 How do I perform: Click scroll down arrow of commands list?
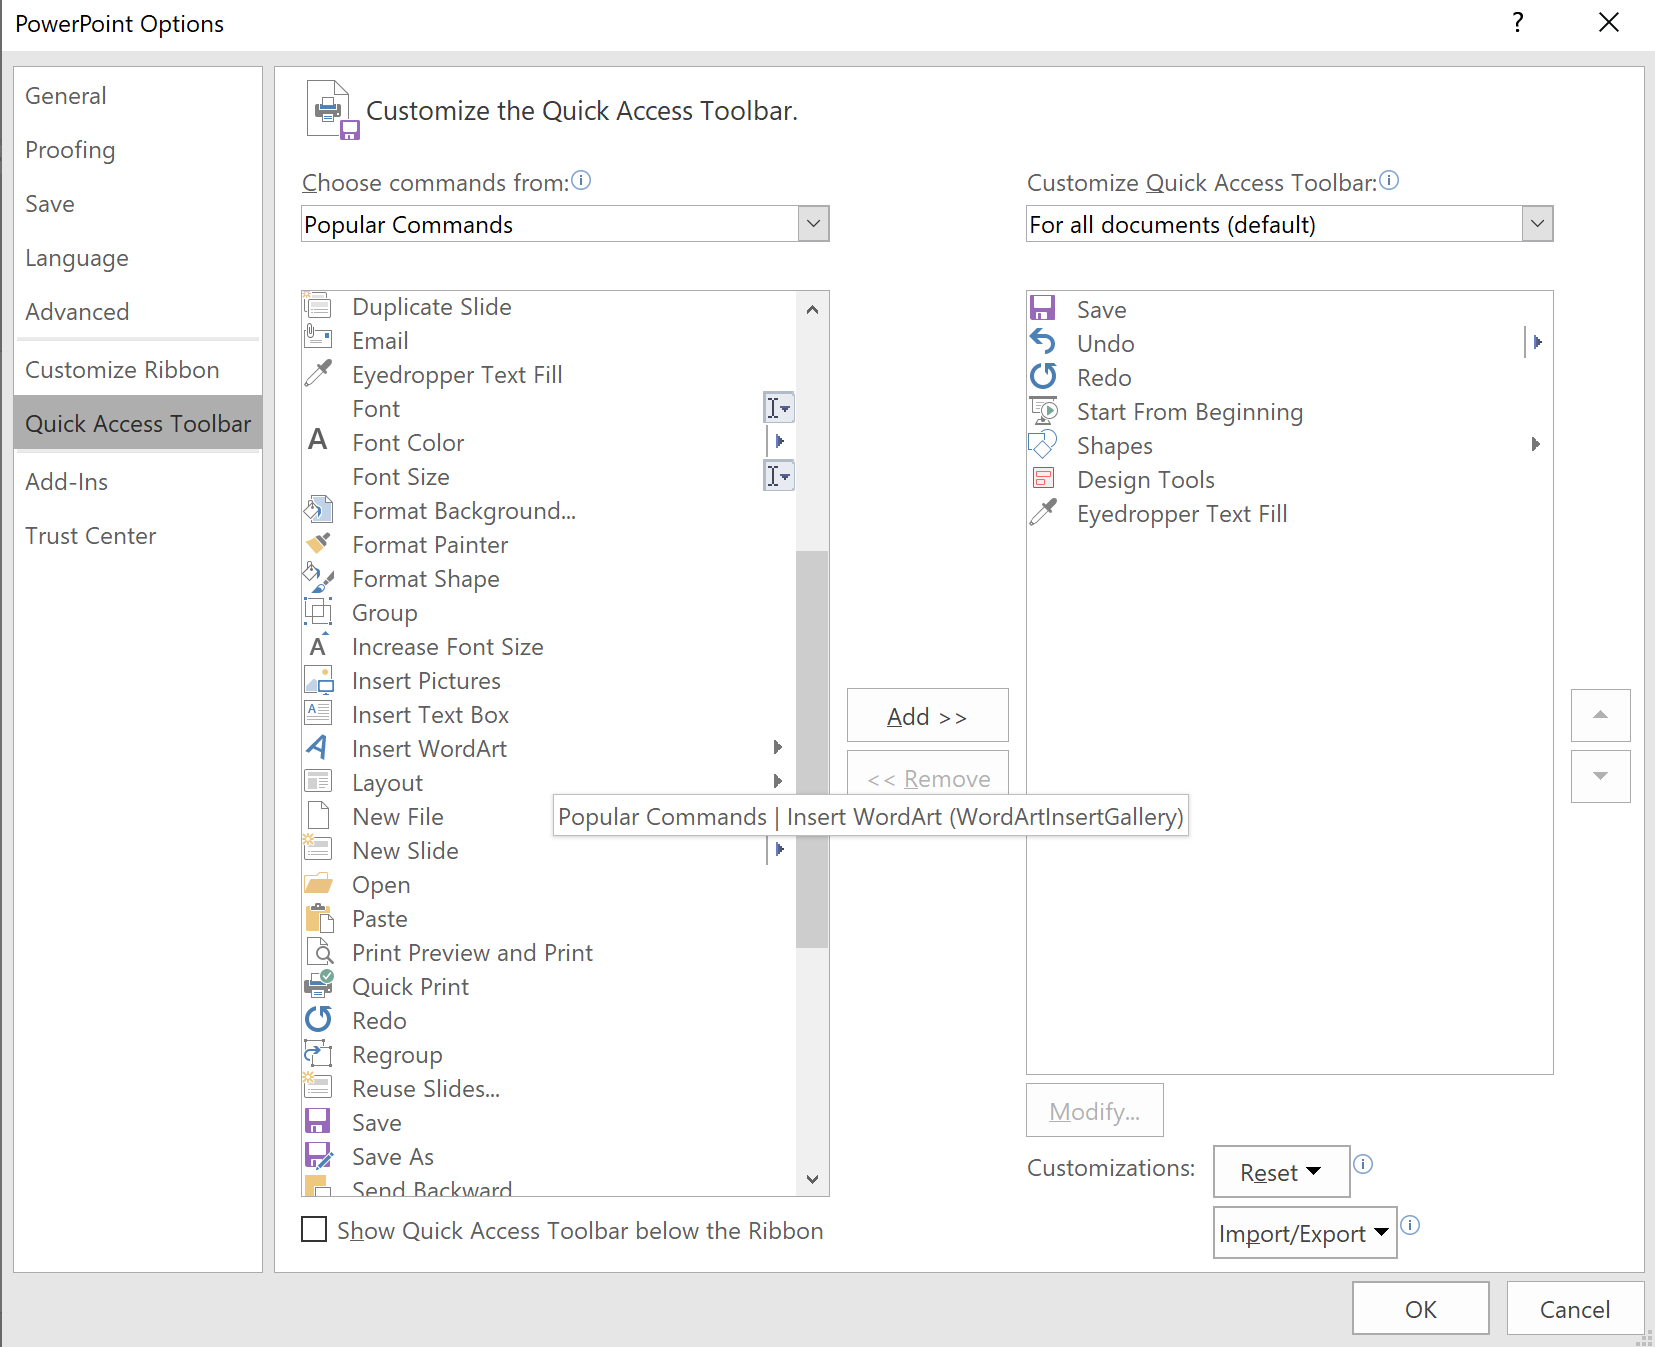[812, 1179]
